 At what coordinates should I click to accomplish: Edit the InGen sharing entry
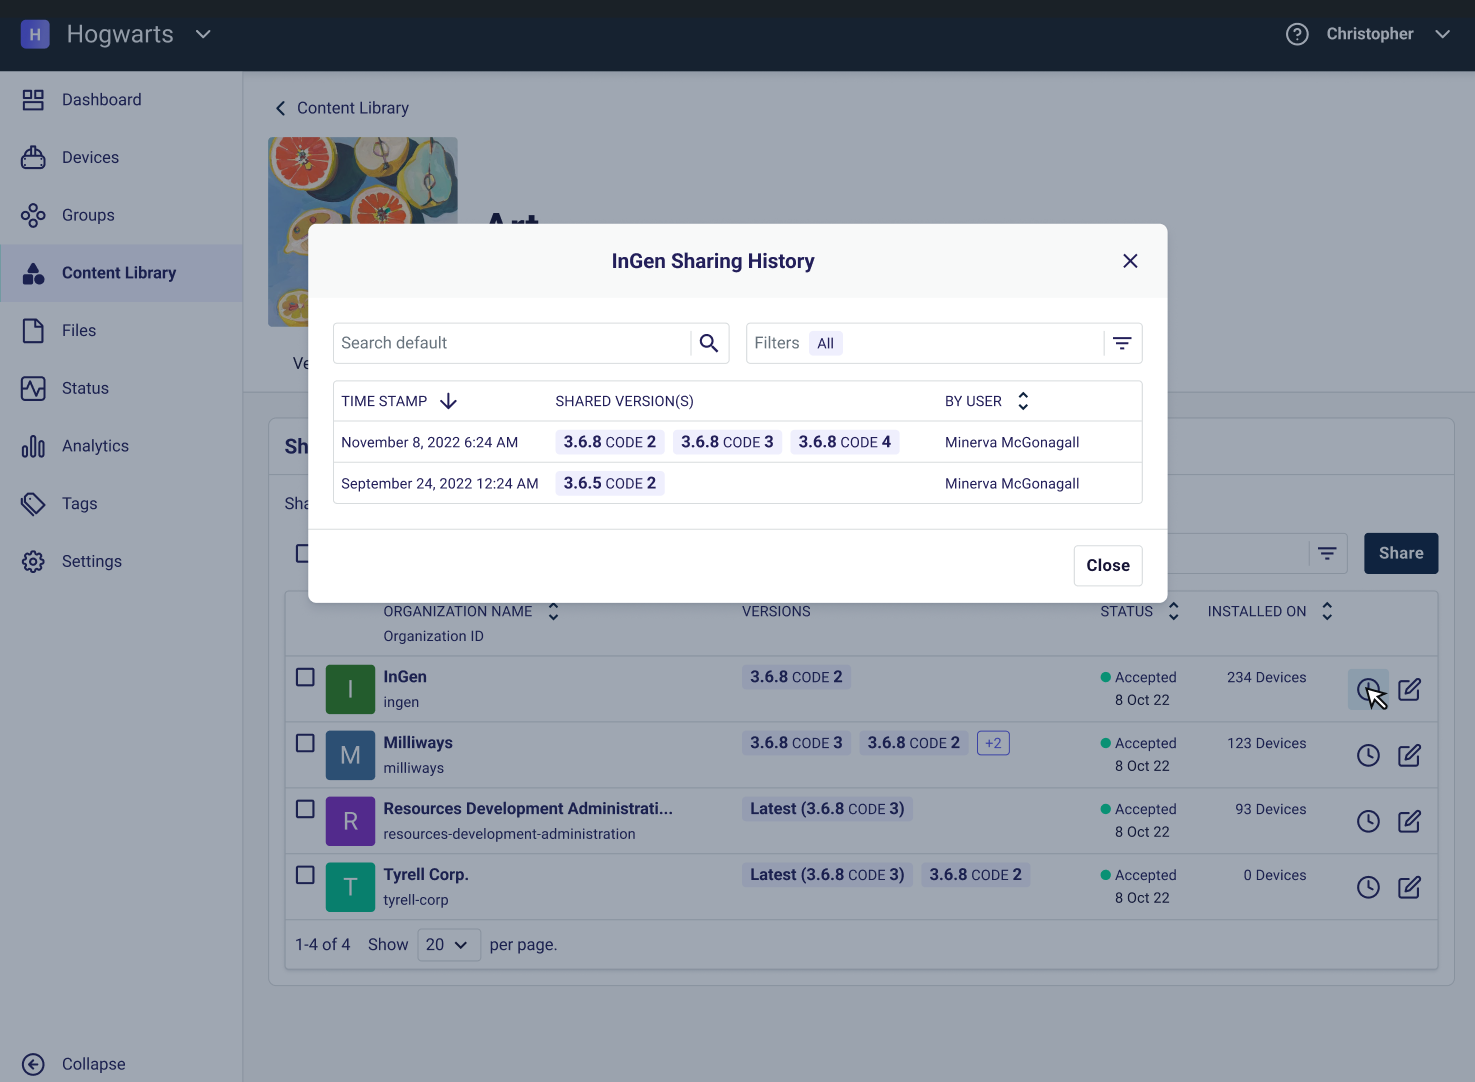point(1409,689)
